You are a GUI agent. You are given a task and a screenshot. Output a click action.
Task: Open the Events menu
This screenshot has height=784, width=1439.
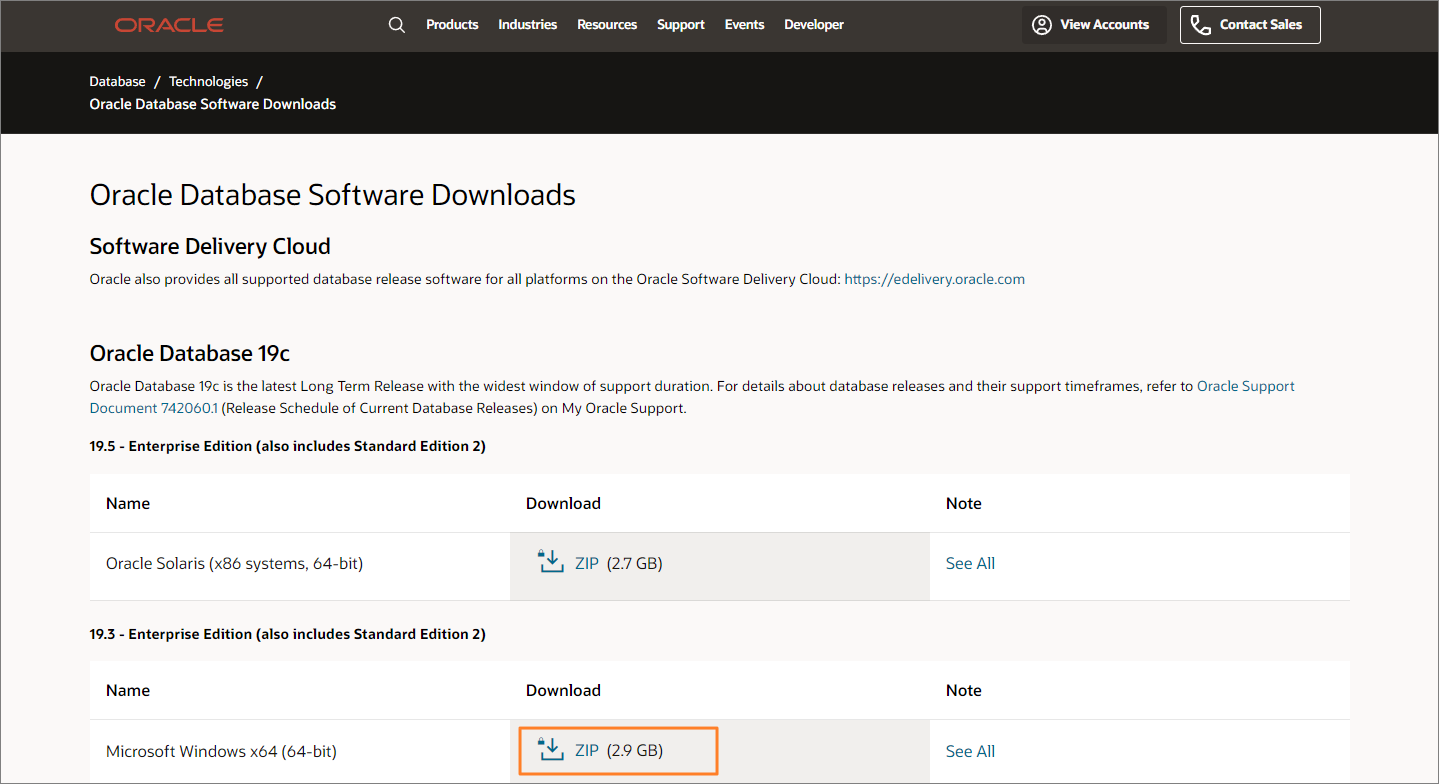(x=744, y=25)
